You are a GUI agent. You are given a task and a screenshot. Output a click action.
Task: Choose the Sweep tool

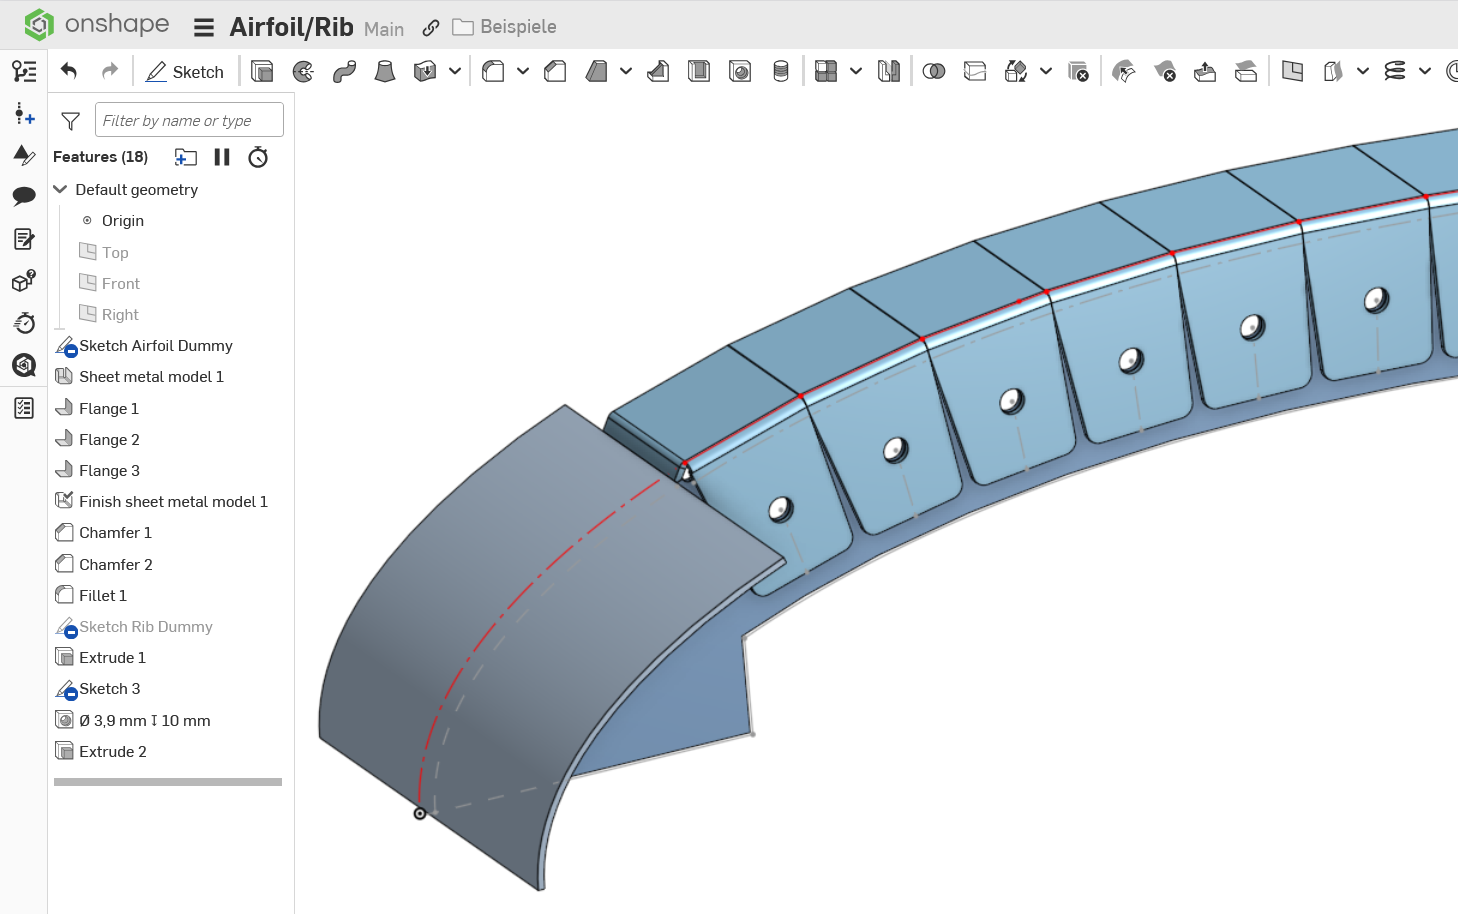tap(344, 71)
